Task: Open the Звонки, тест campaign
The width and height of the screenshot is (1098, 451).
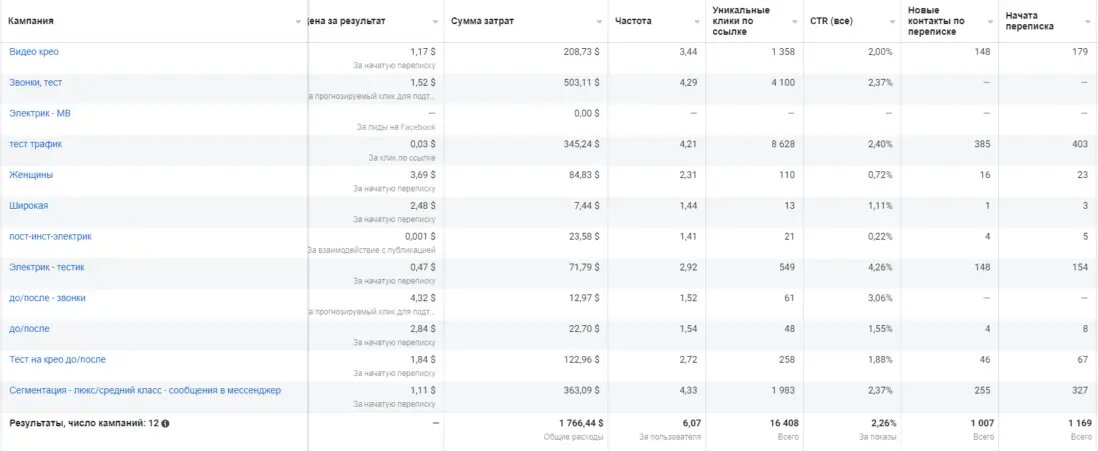Action: [x=36, y=83]
